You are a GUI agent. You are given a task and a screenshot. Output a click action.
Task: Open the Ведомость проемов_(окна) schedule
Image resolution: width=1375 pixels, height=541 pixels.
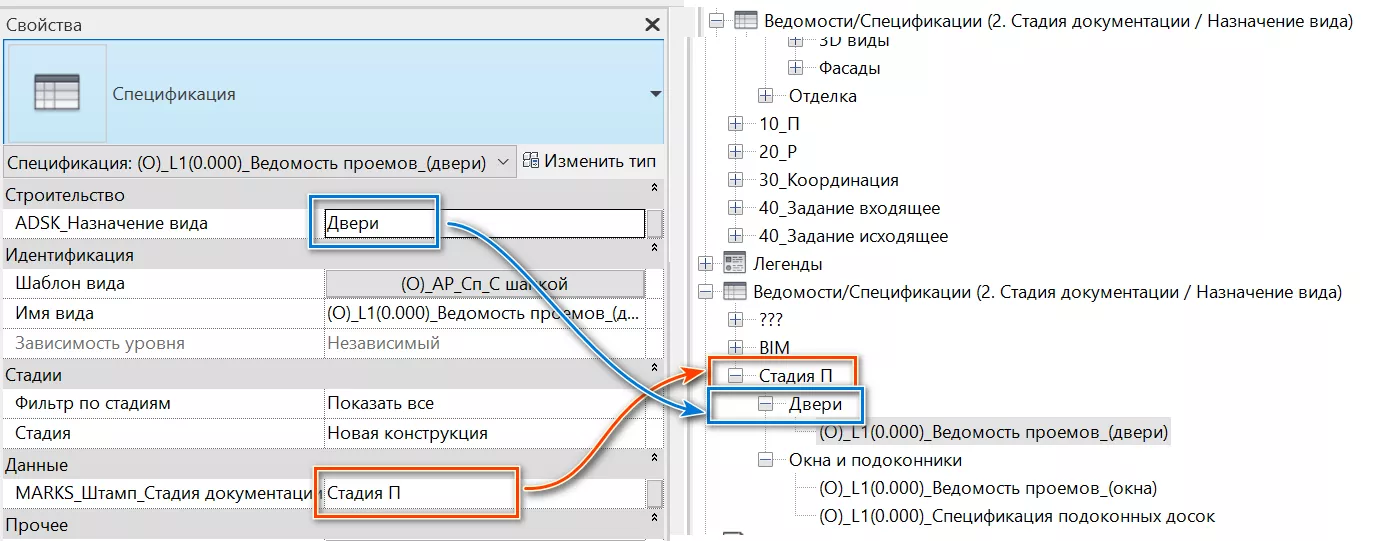[x=987, y=488]
